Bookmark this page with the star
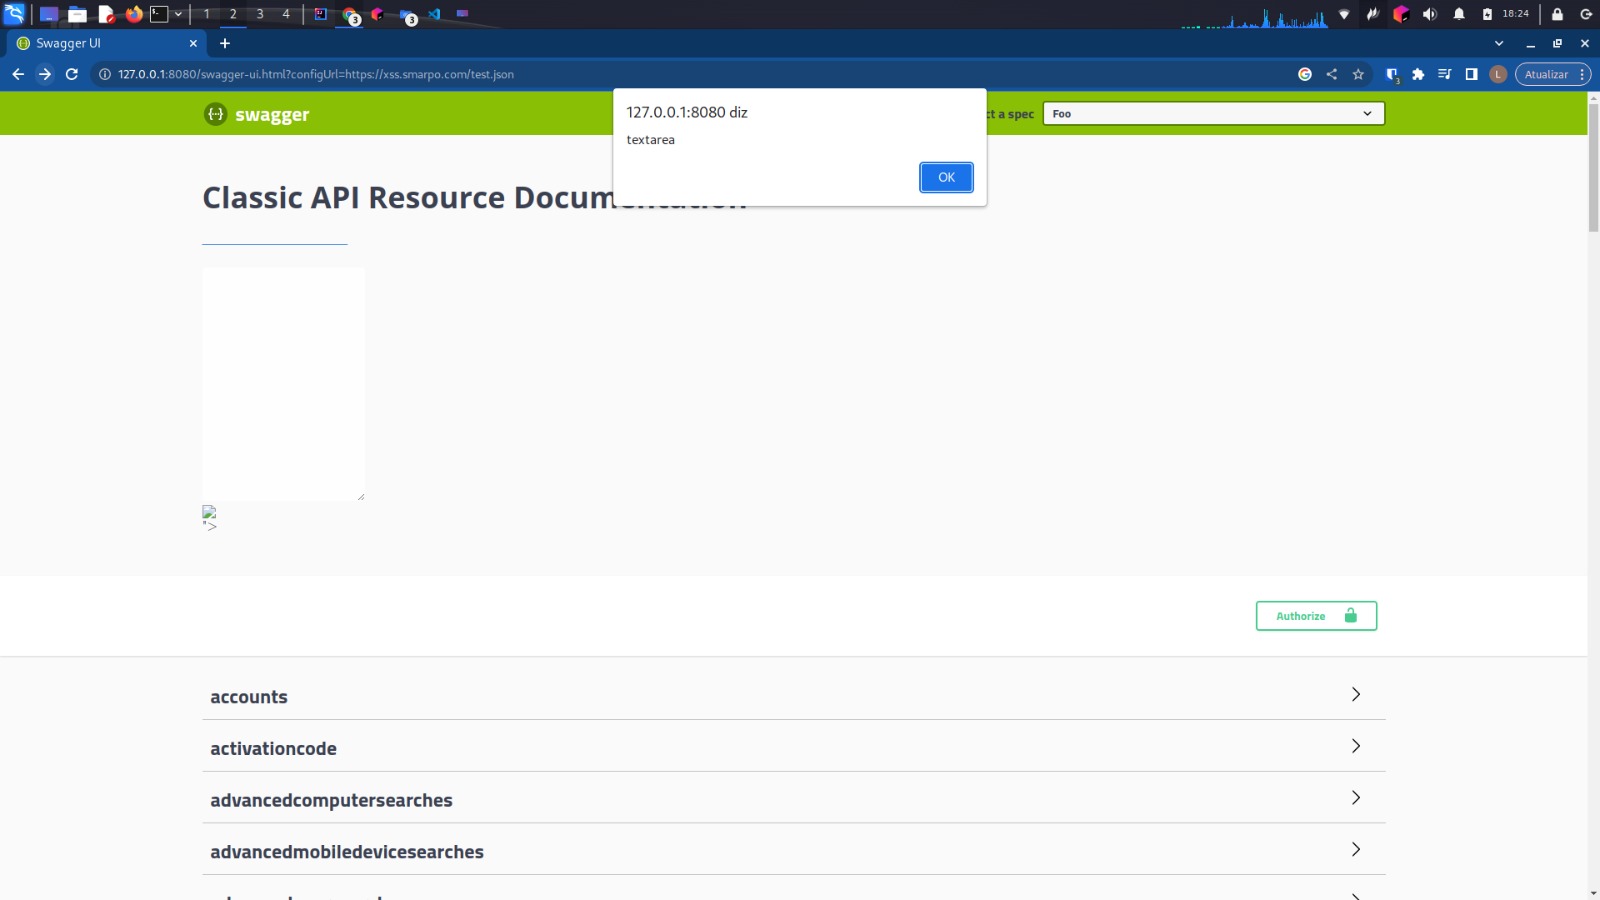 click(1358, 74)
